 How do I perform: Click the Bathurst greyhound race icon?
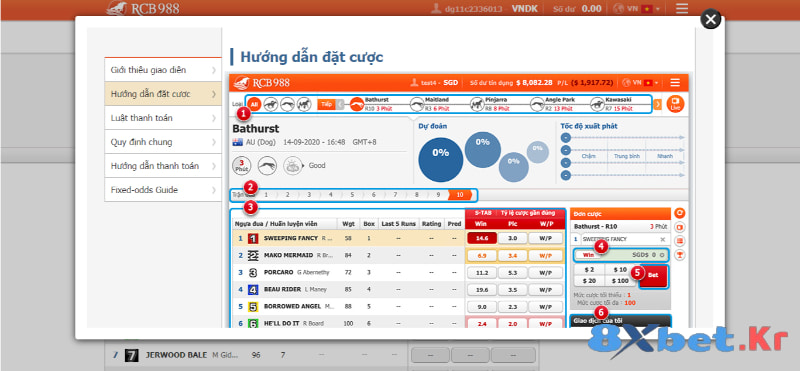[x=356, y=104]
